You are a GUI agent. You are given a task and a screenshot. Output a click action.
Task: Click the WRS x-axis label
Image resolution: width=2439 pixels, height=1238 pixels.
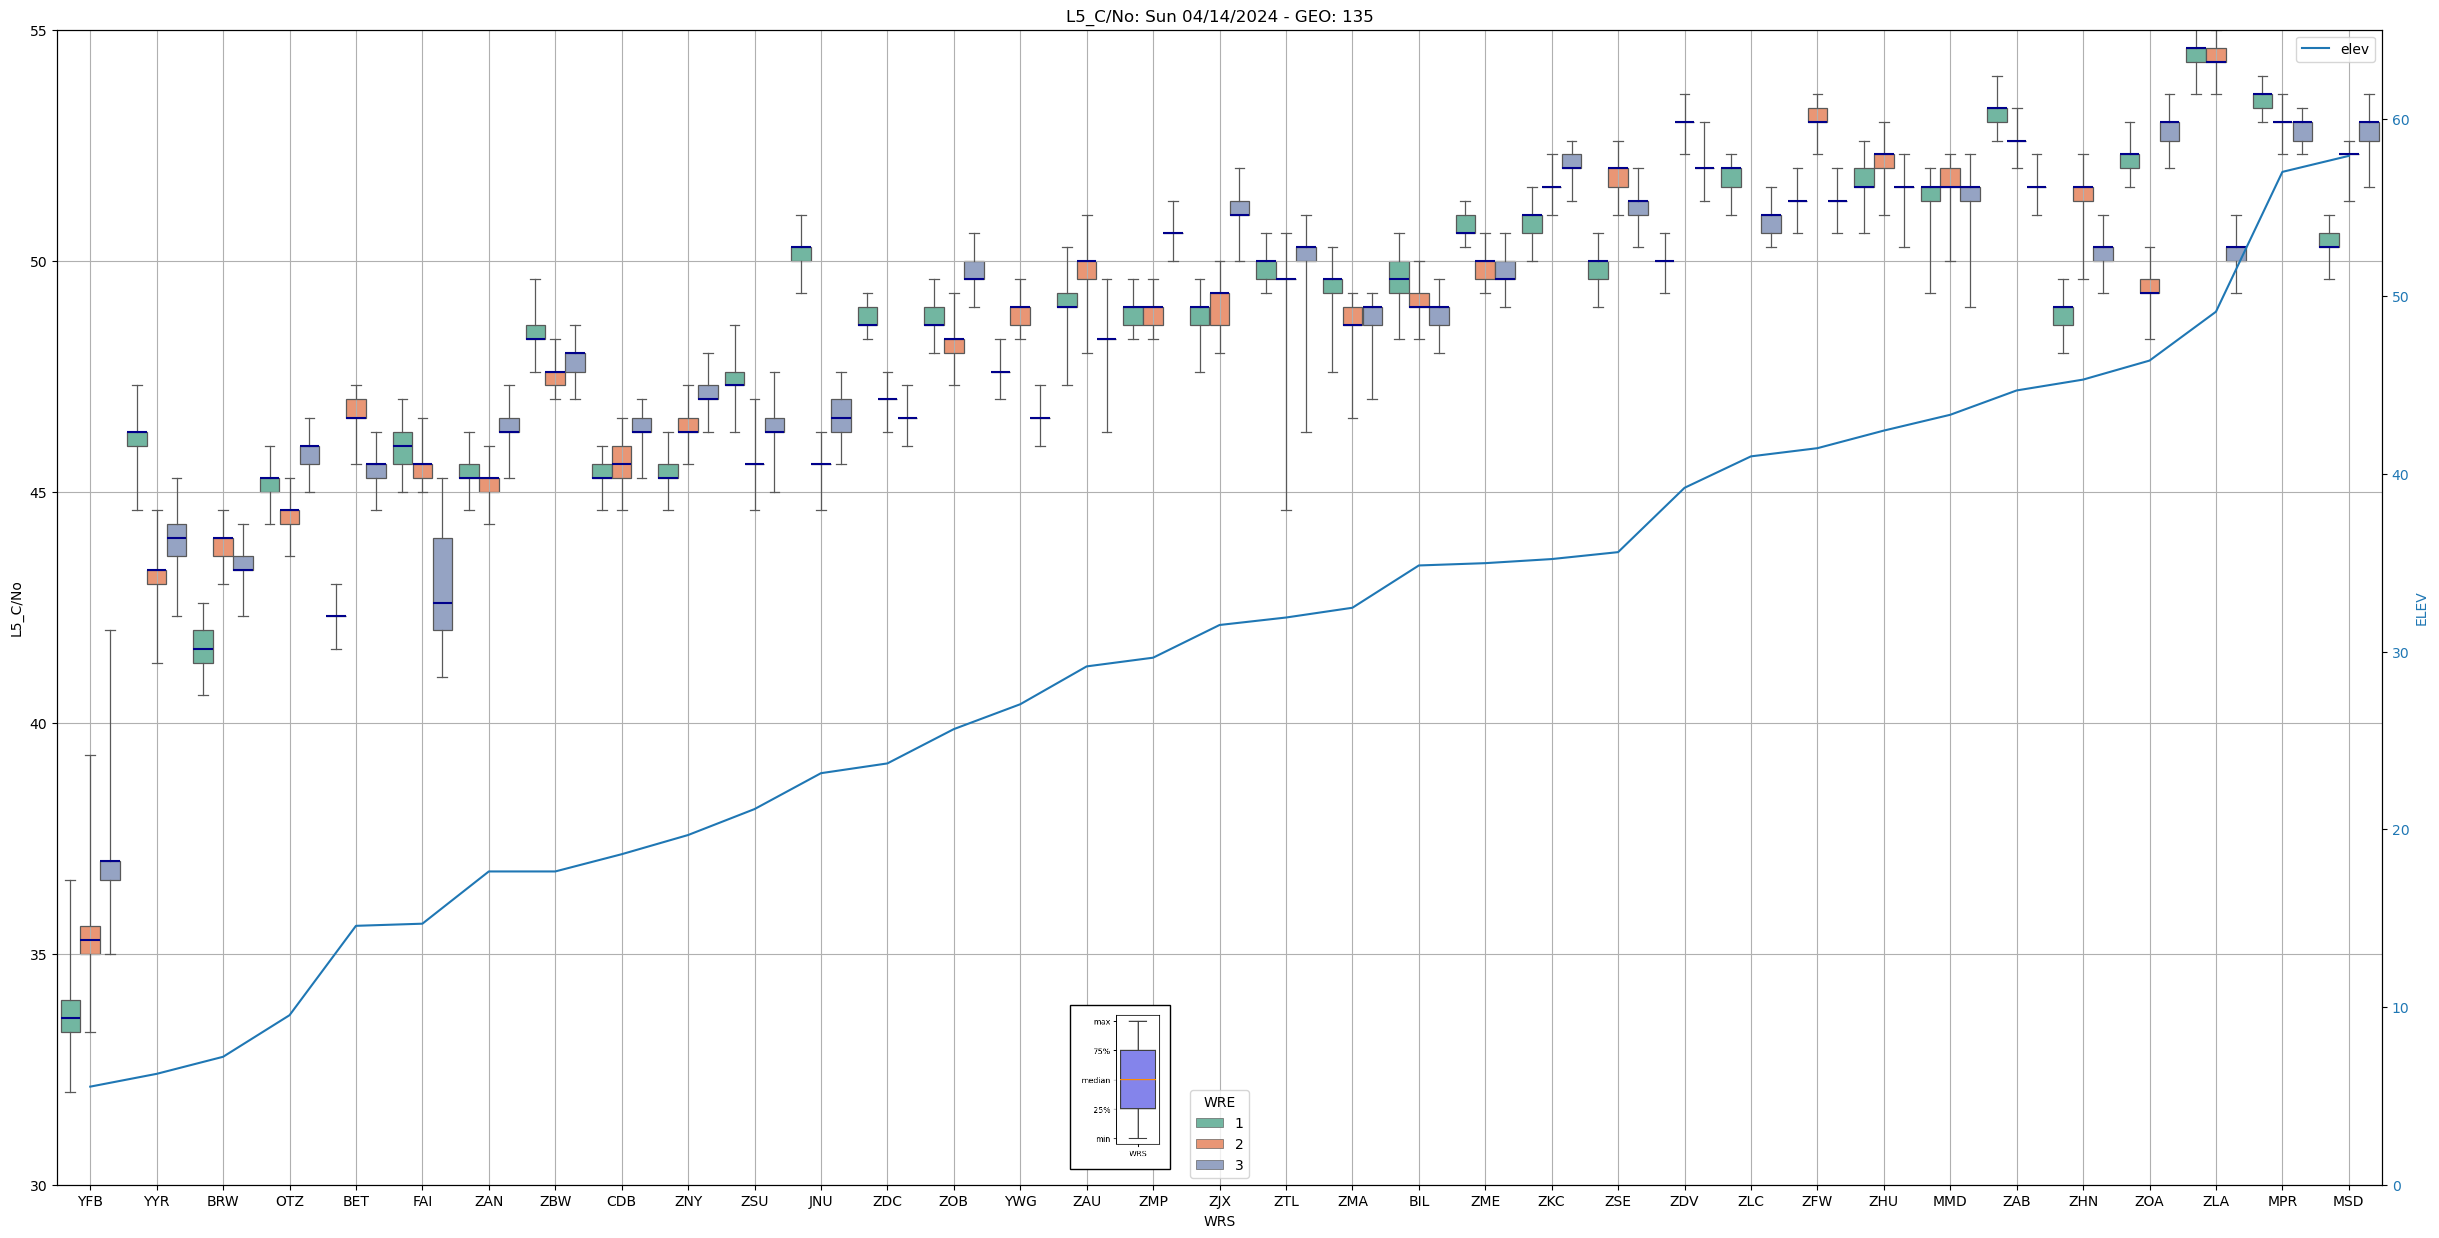[x=1219, y=1221]
